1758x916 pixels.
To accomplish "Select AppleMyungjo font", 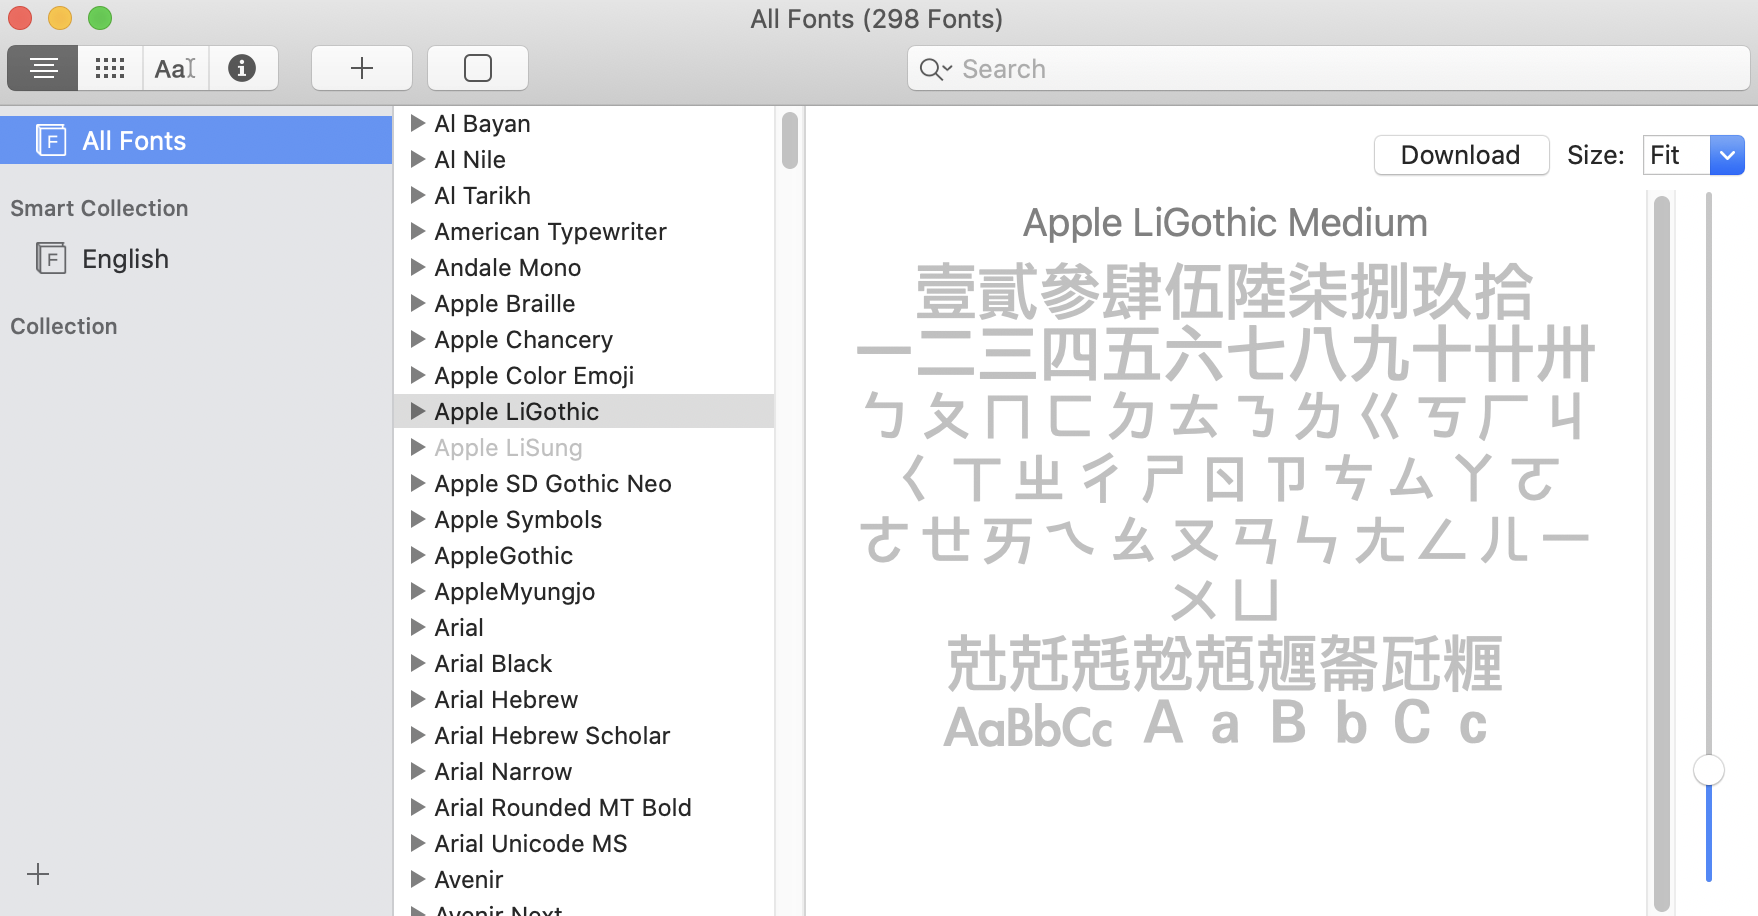I will (514, 591).
